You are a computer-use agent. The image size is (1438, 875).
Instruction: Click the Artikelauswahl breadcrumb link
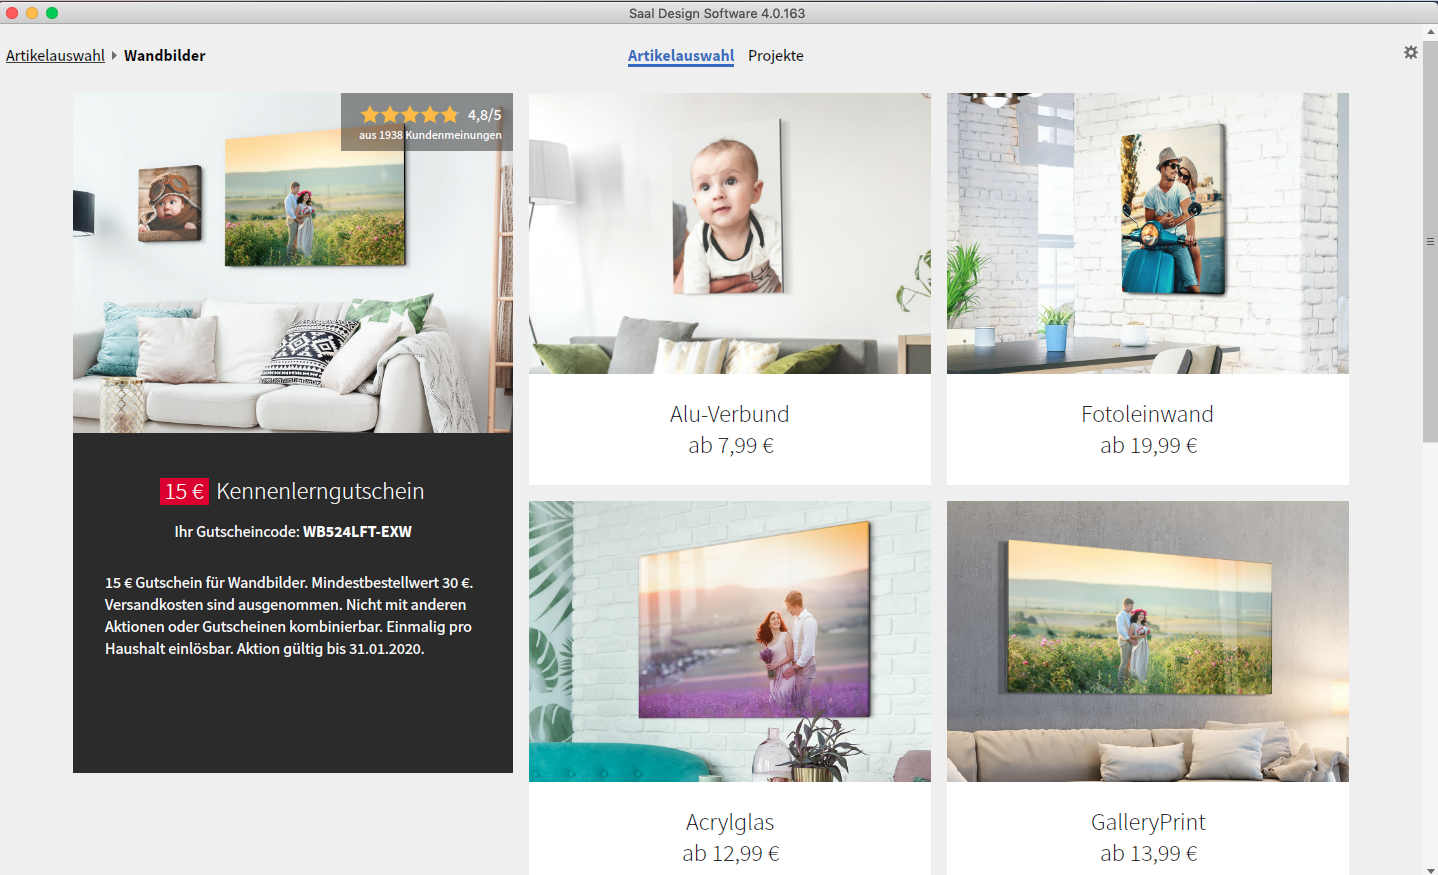pyautogui.click(x=55, y=56)
